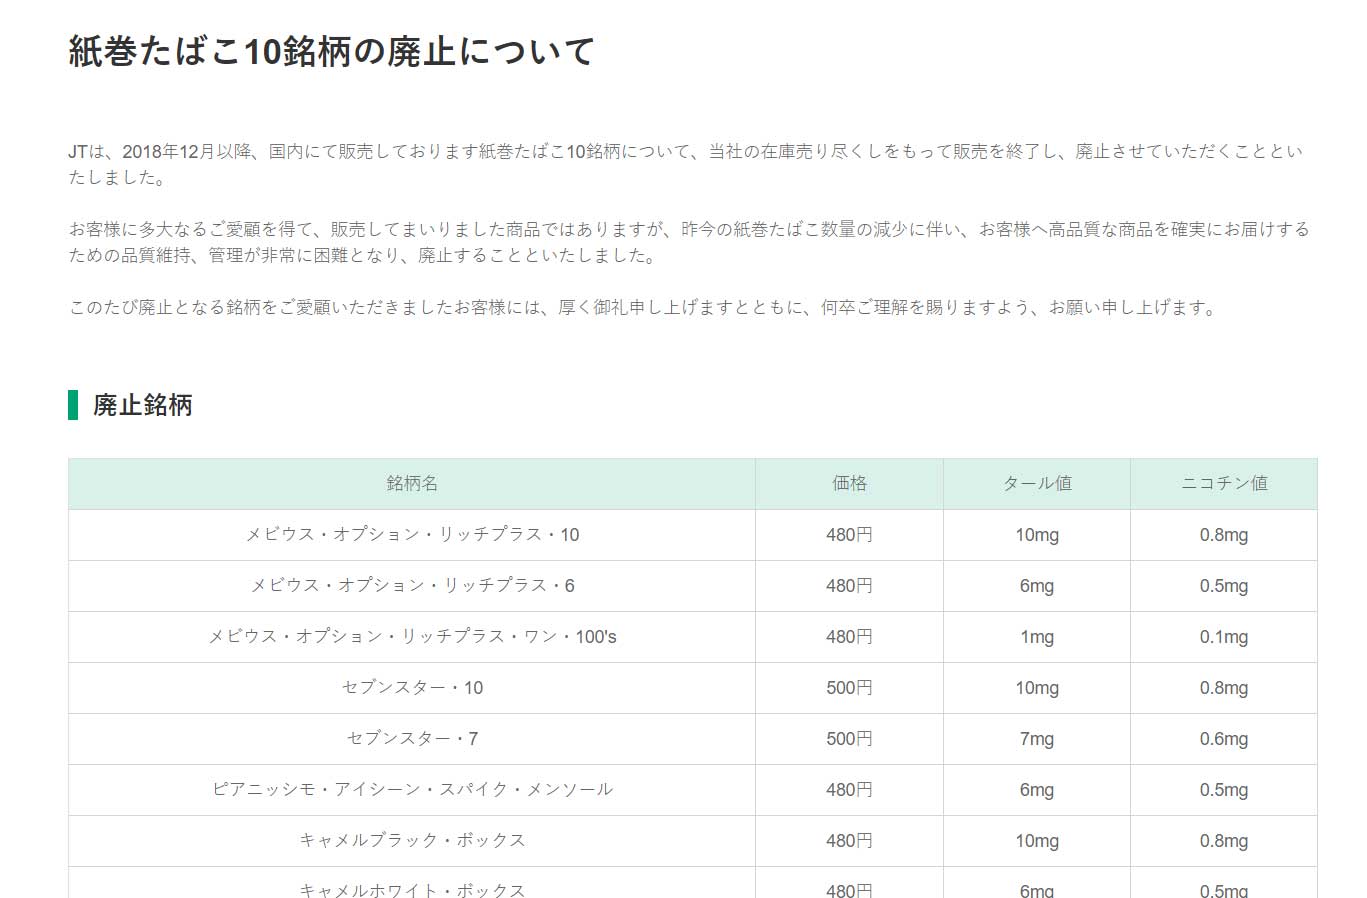Click the paragraph starting with このたび廃止となる銘柄
Screen dimensions: 1367x898
644,308
